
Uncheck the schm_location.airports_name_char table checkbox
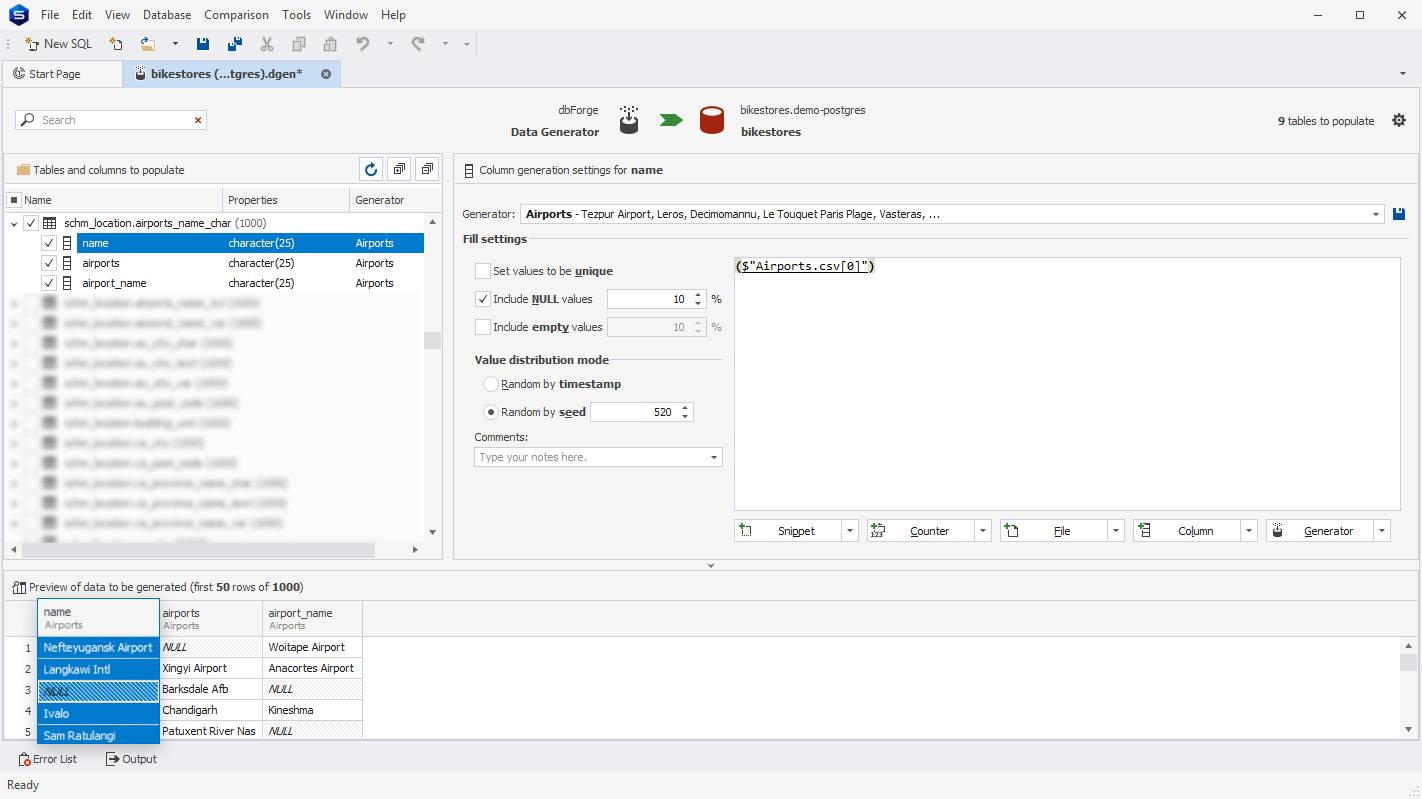coord(31,223)
